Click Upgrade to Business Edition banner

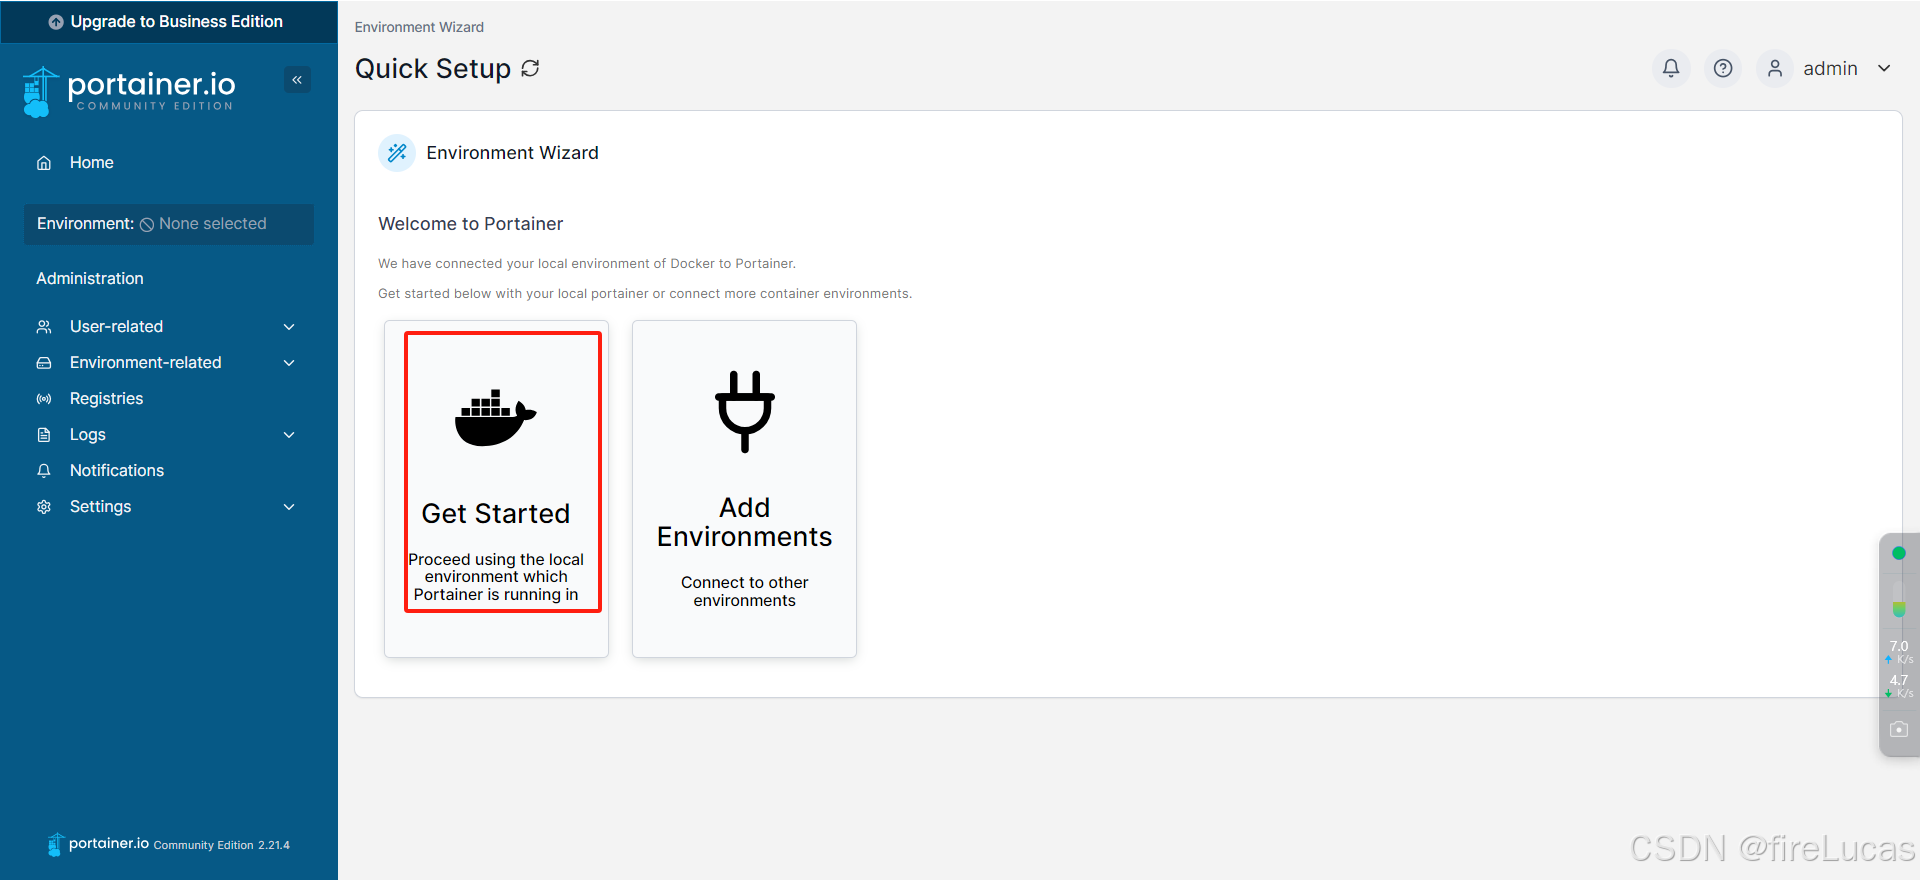pos(169,22)
